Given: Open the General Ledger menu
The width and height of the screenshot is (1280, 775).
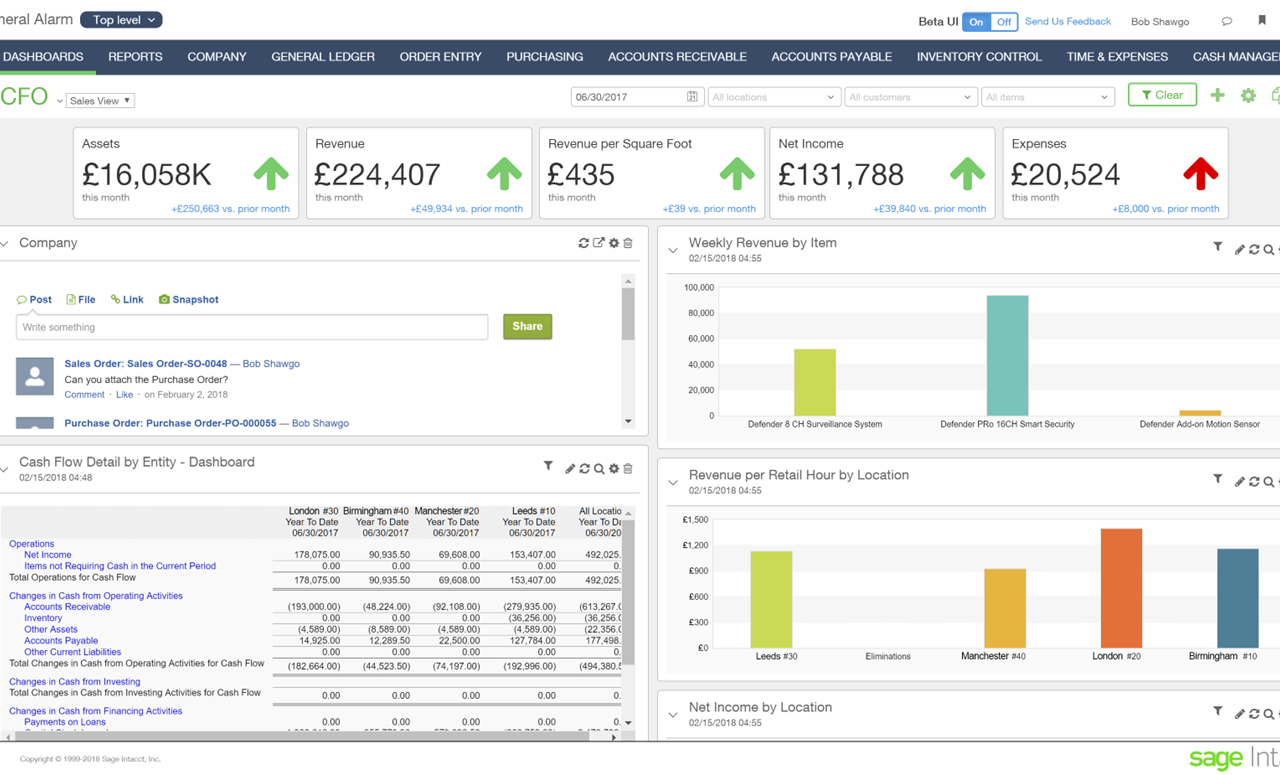Looking at the screenshot, I should pos(323,57).
